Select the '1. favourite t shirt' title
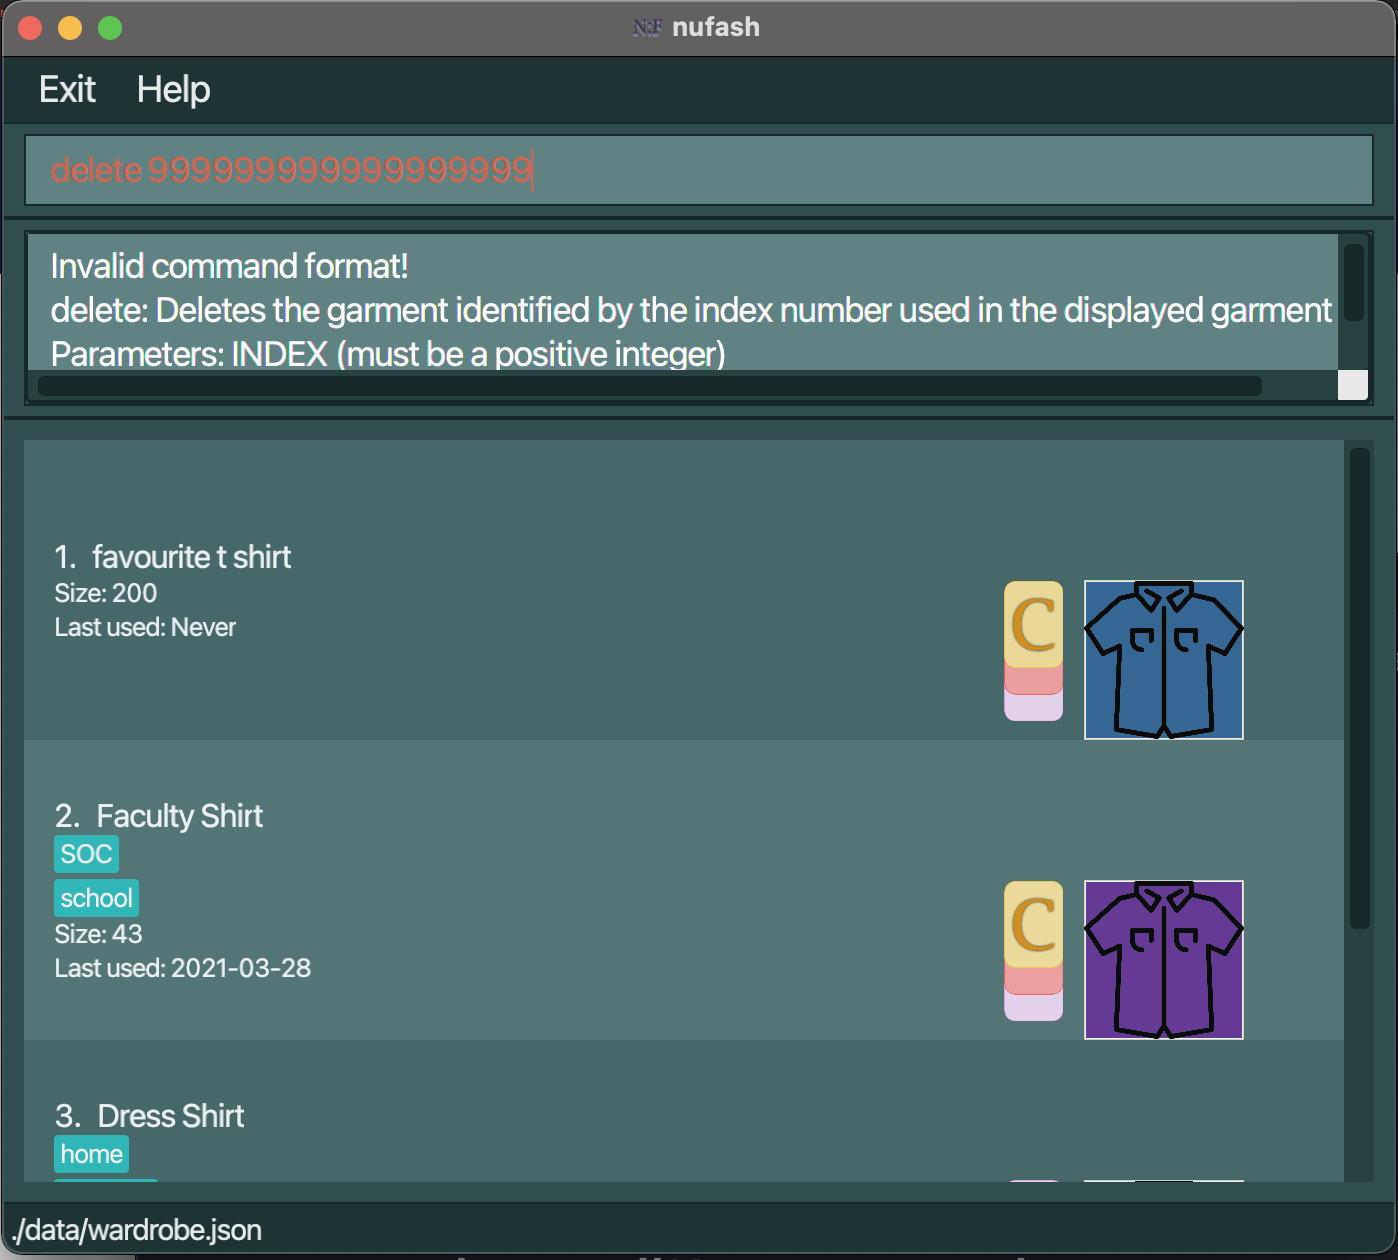The height and width of the screenshot is (1260, 1398). pos(173,557)
